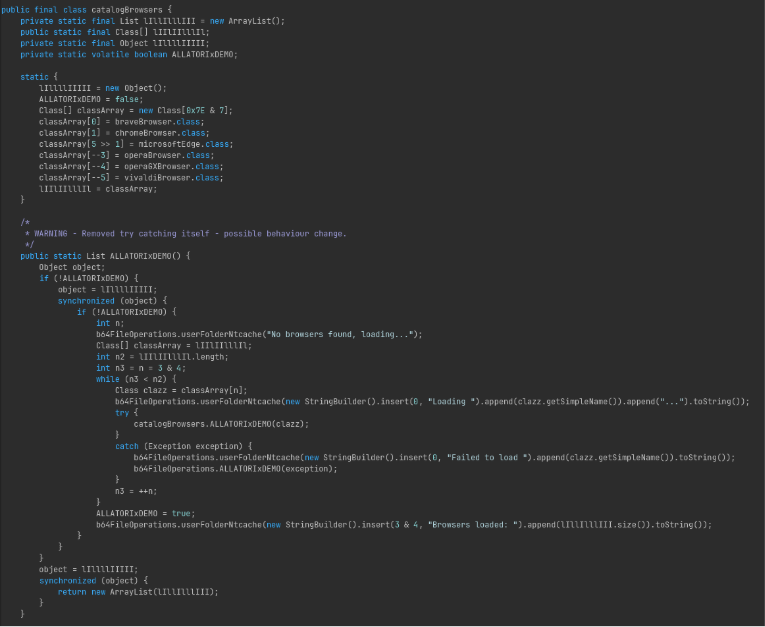Click the 'catch (Exception exception) {' line

184,447
